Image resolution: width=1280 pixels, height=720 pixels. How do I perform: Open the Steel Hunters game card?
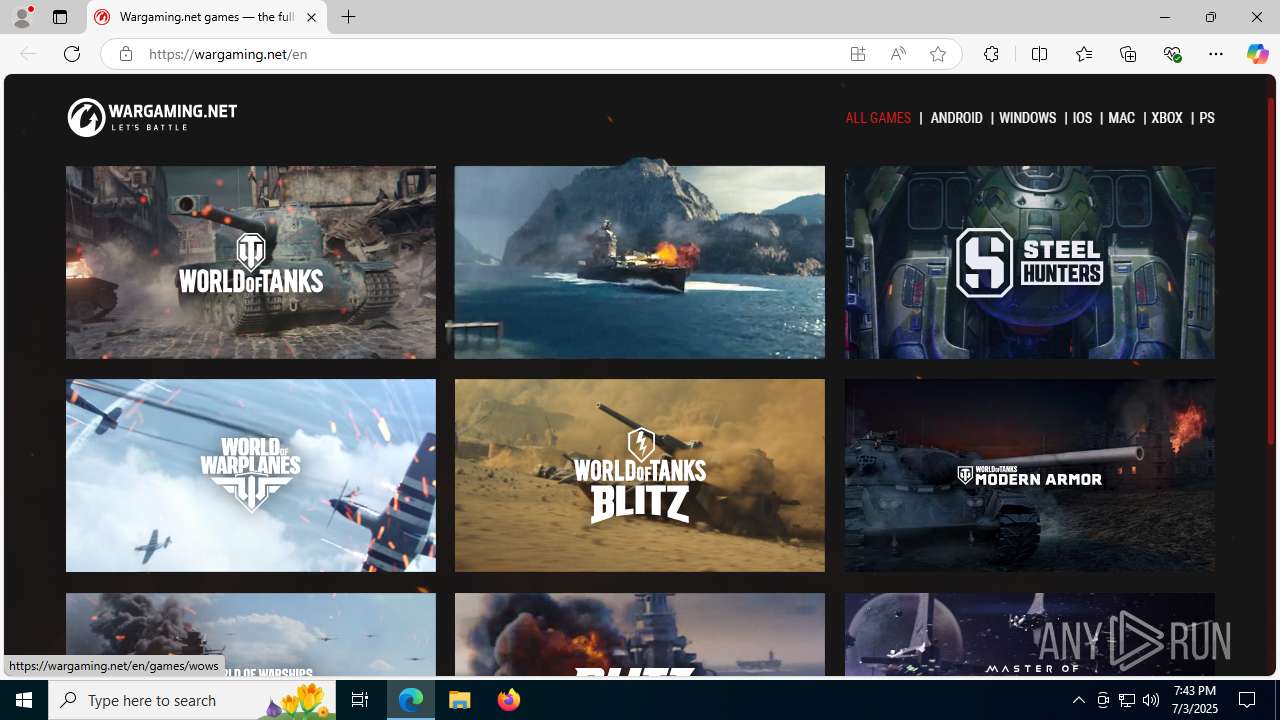(x=1029, y=262)
